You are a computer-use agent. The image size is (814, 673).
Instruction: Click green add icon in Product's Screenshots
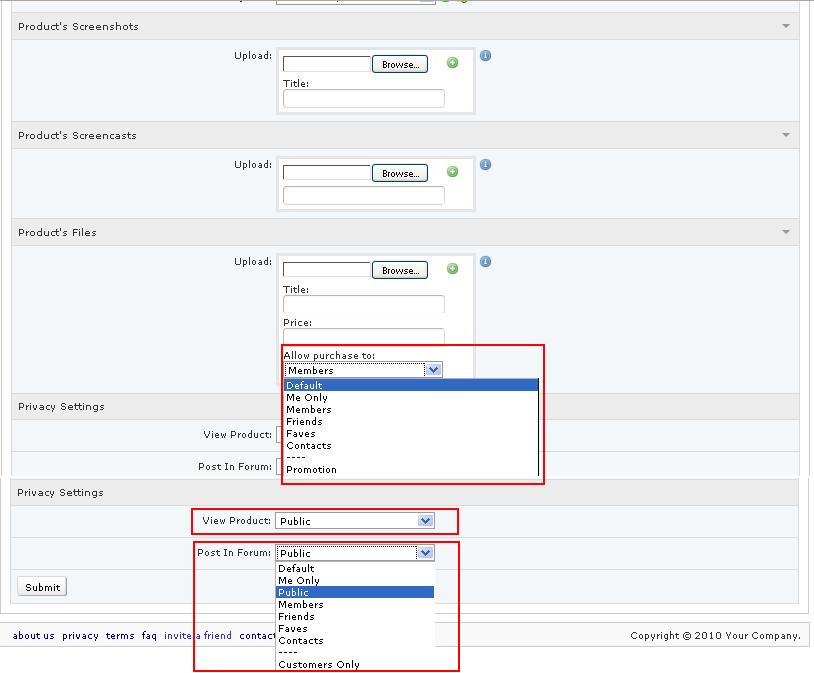[452, 63]
